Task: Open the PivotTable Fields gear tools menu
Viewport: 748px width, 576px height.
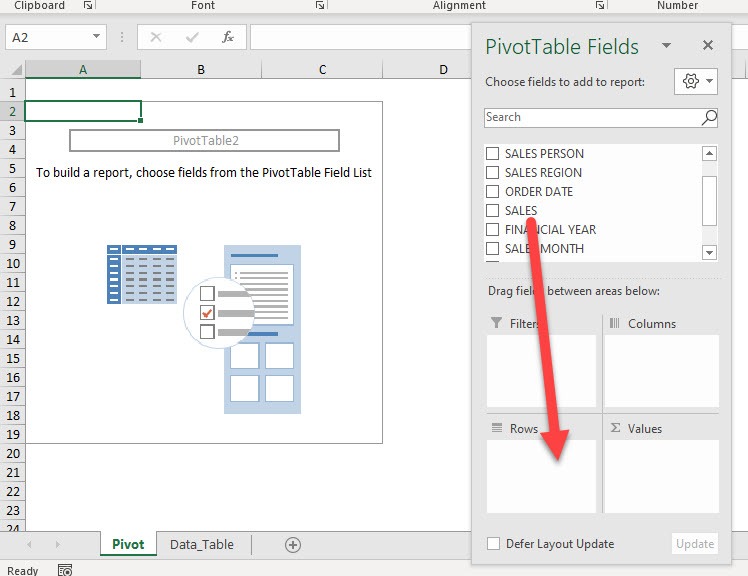Action: [696, 81]
